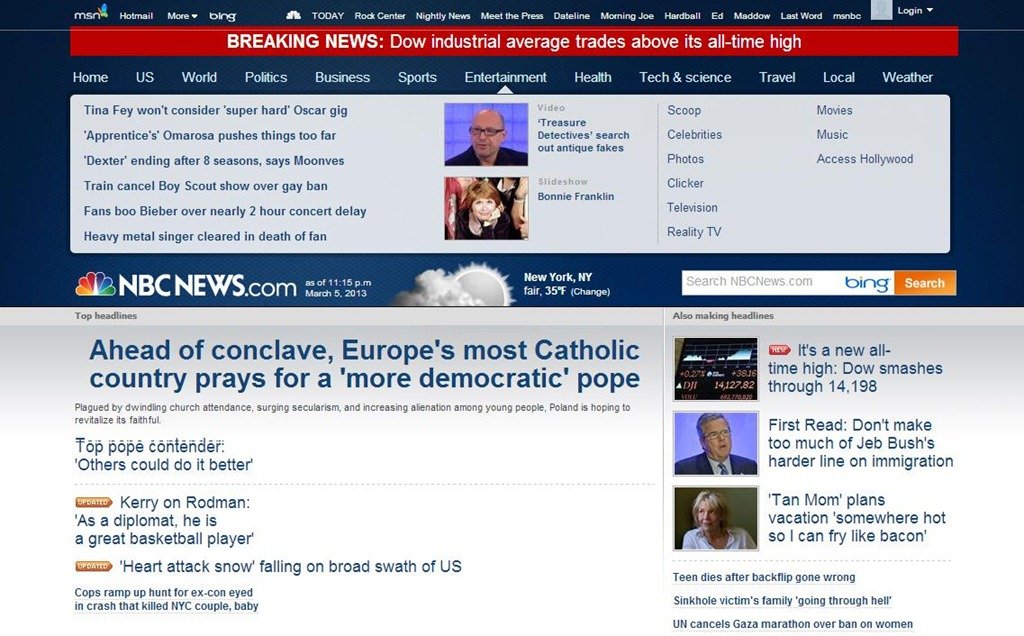This screenshot has height=636, width=1024.
Task: Click the NBC peacock icon beside TODAY
Action: tap(293, 15)
